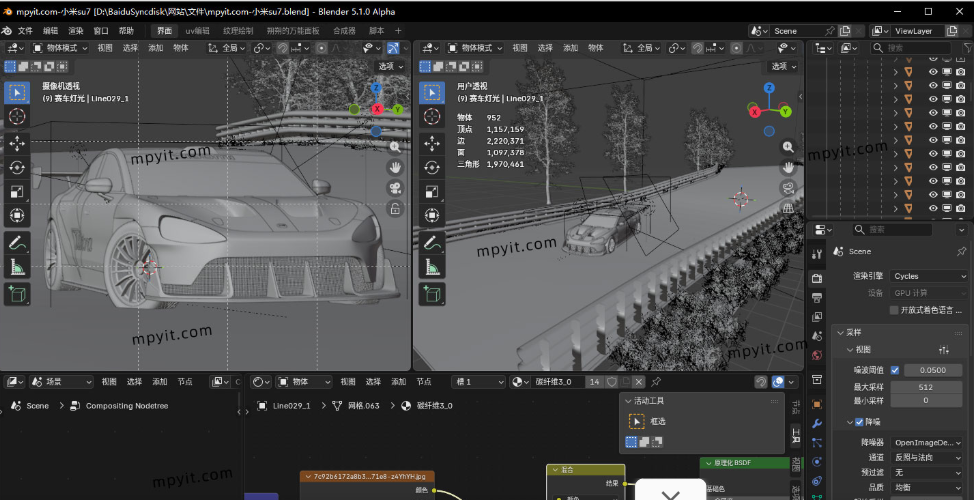The image size is (974, 500).
Task: Click zoom magnifier in user perspective viewport
Action: click(x=788, y=147)
